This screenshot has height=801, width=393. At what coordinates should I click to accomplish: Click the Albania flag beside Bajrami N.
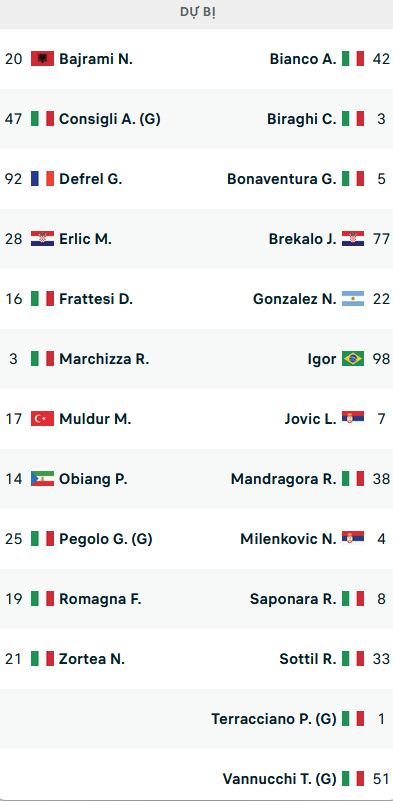tap(42, 59)
